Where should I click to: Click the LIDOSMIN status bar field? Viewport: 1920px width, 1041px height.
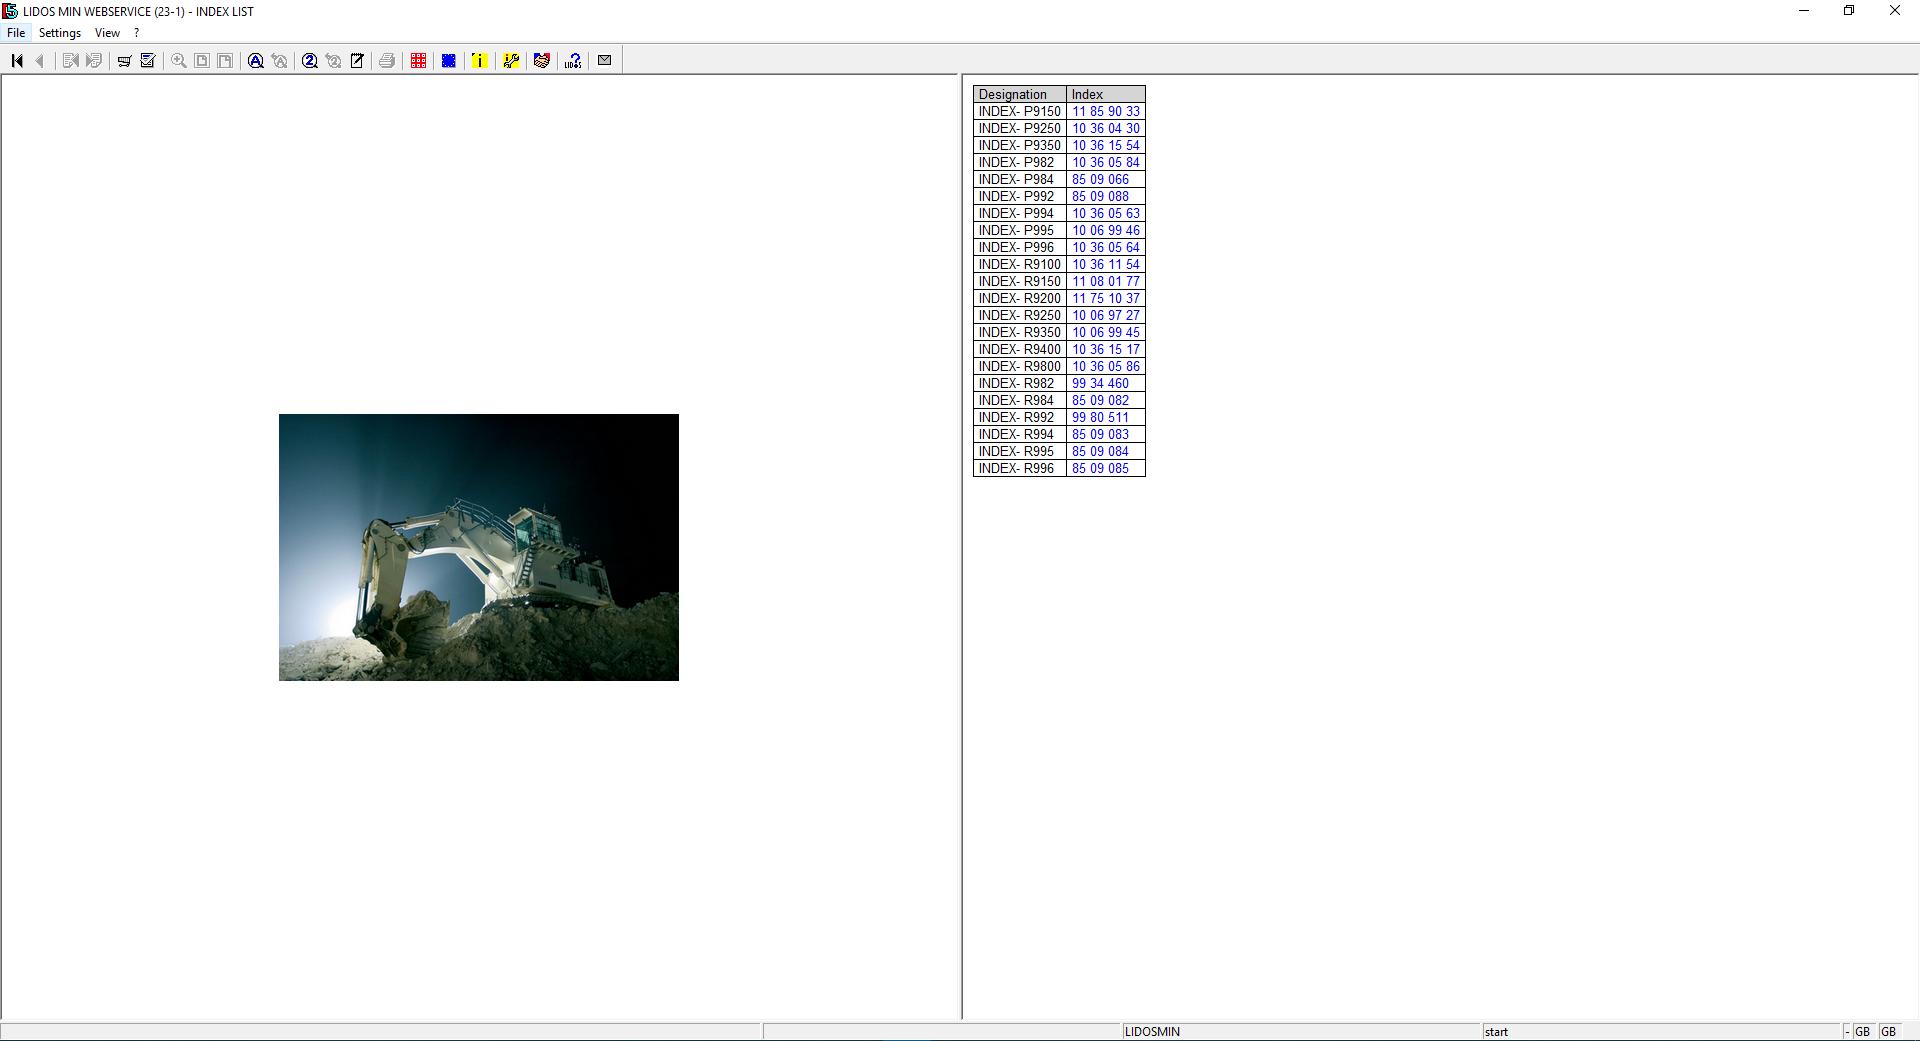[1301, 1032]
